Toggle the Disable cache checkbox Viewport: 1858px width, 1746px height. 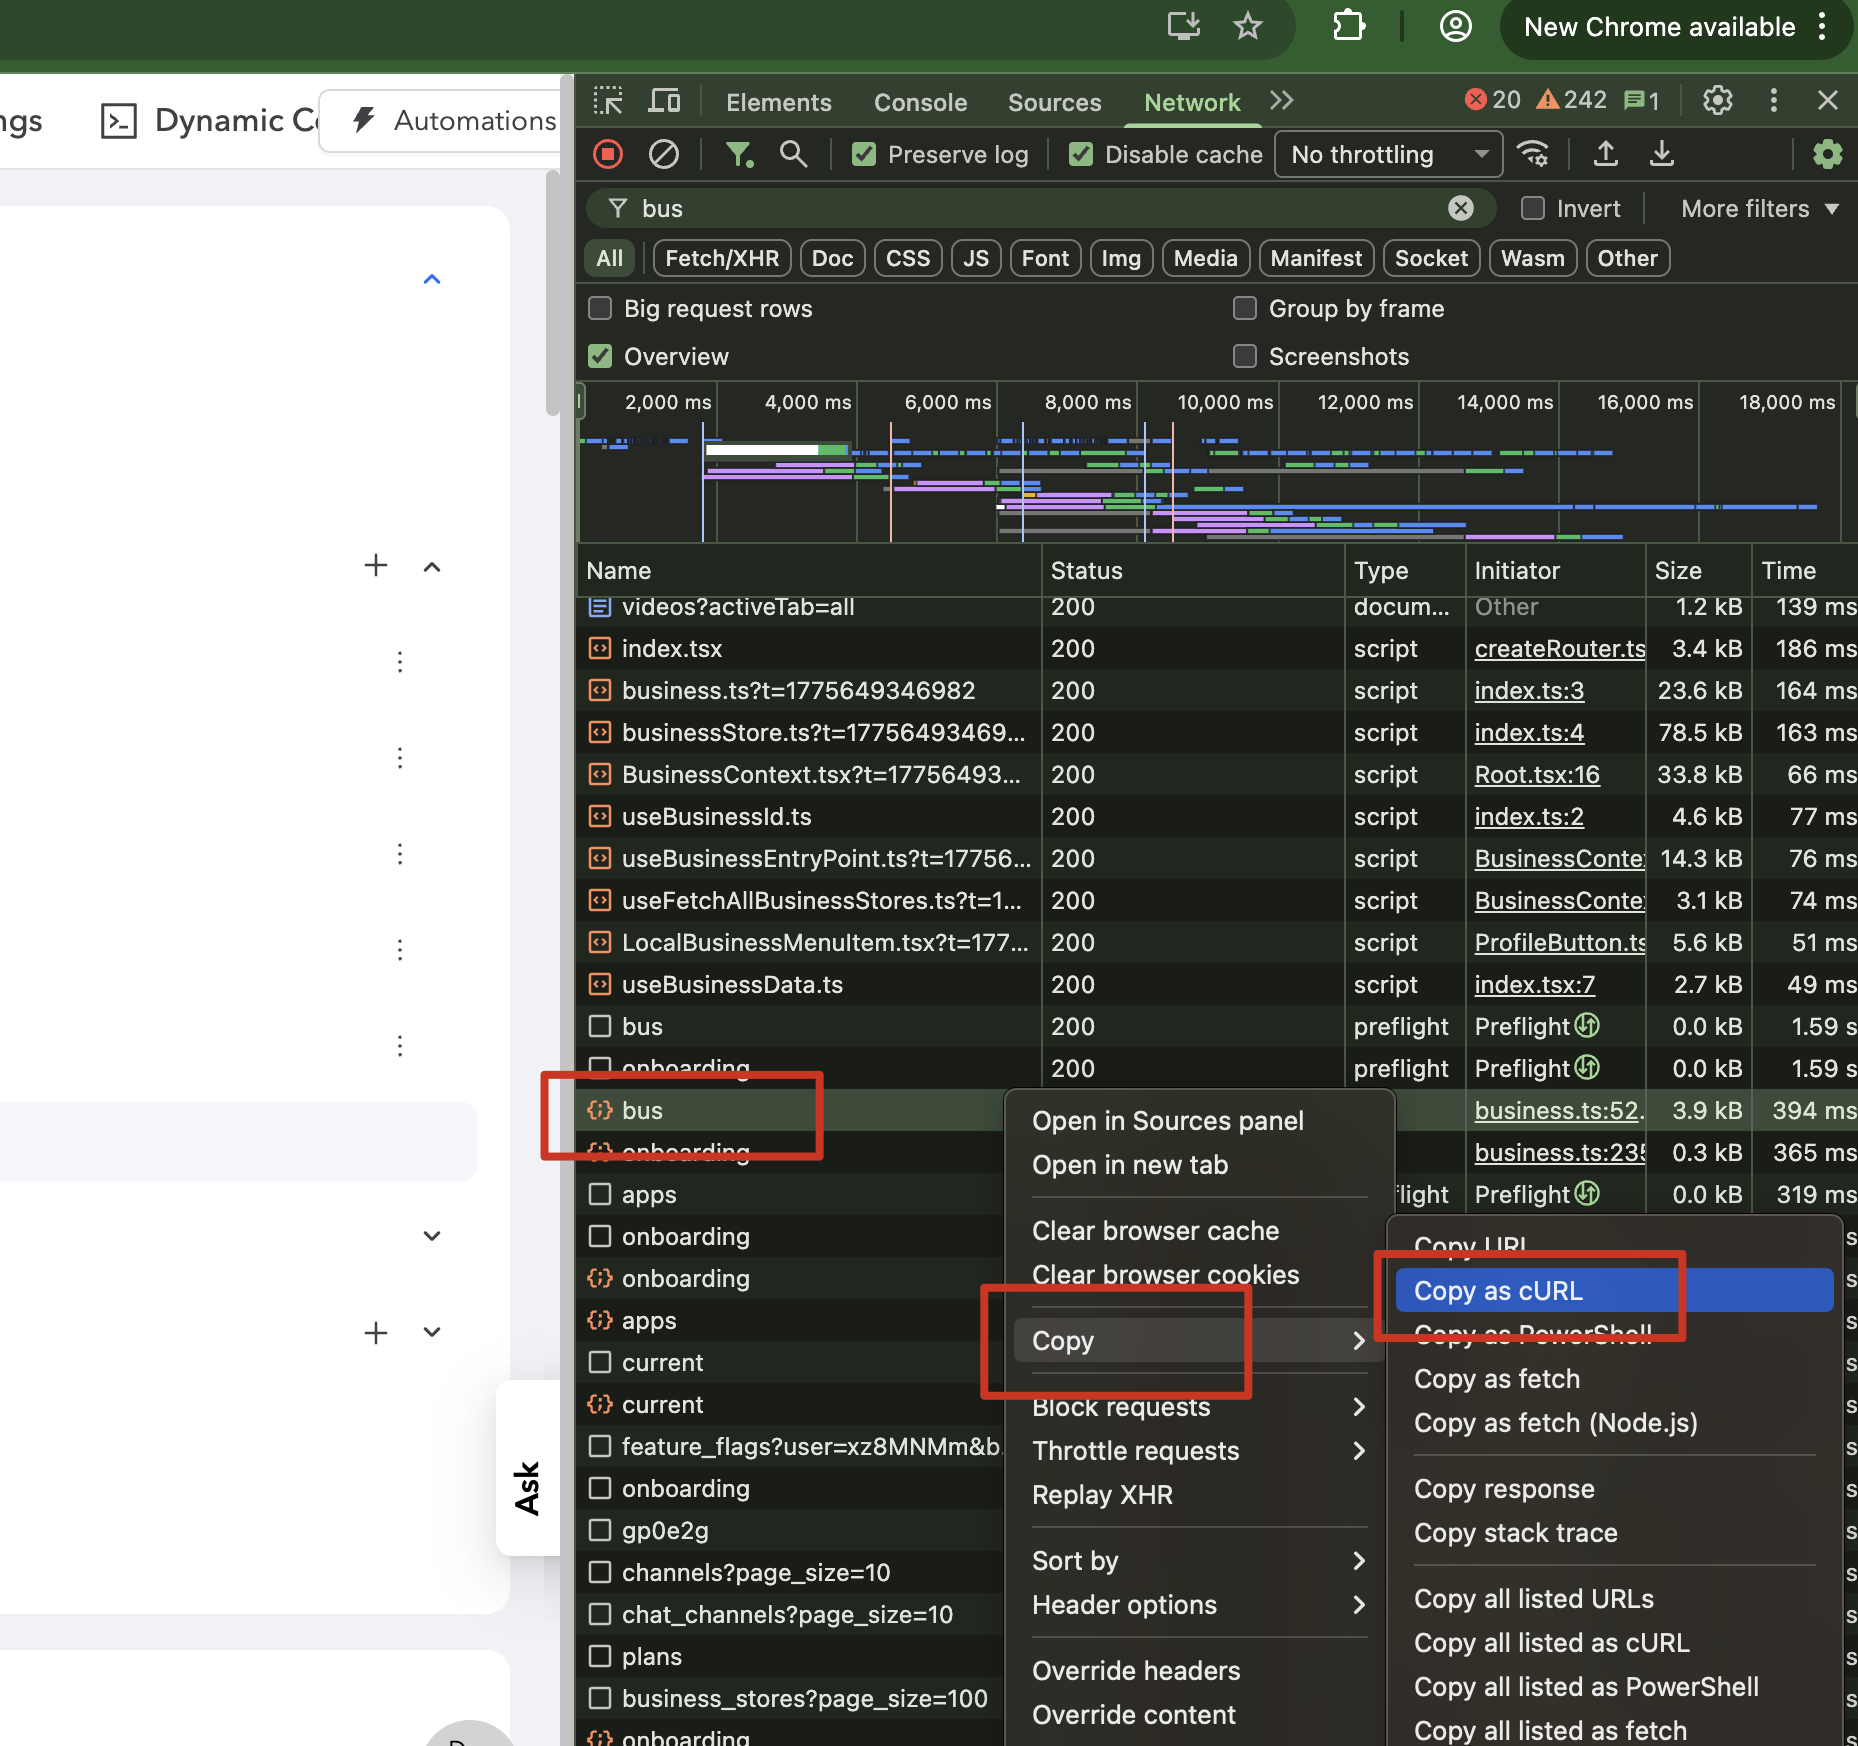coord(1081,154)
